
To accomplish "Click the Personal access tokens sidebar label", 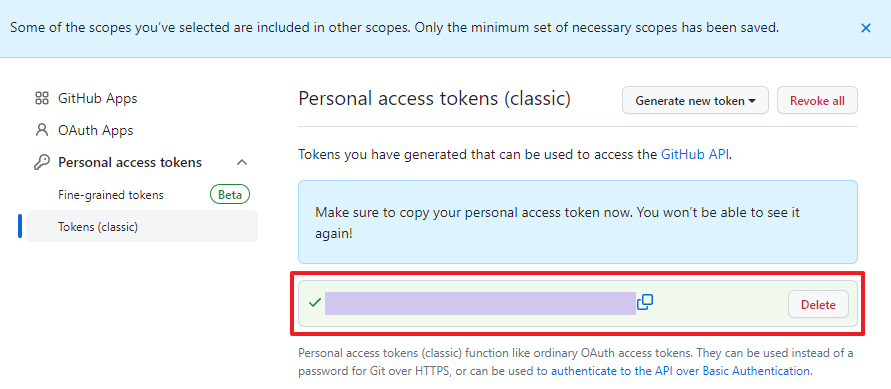I will coord(130,162).
